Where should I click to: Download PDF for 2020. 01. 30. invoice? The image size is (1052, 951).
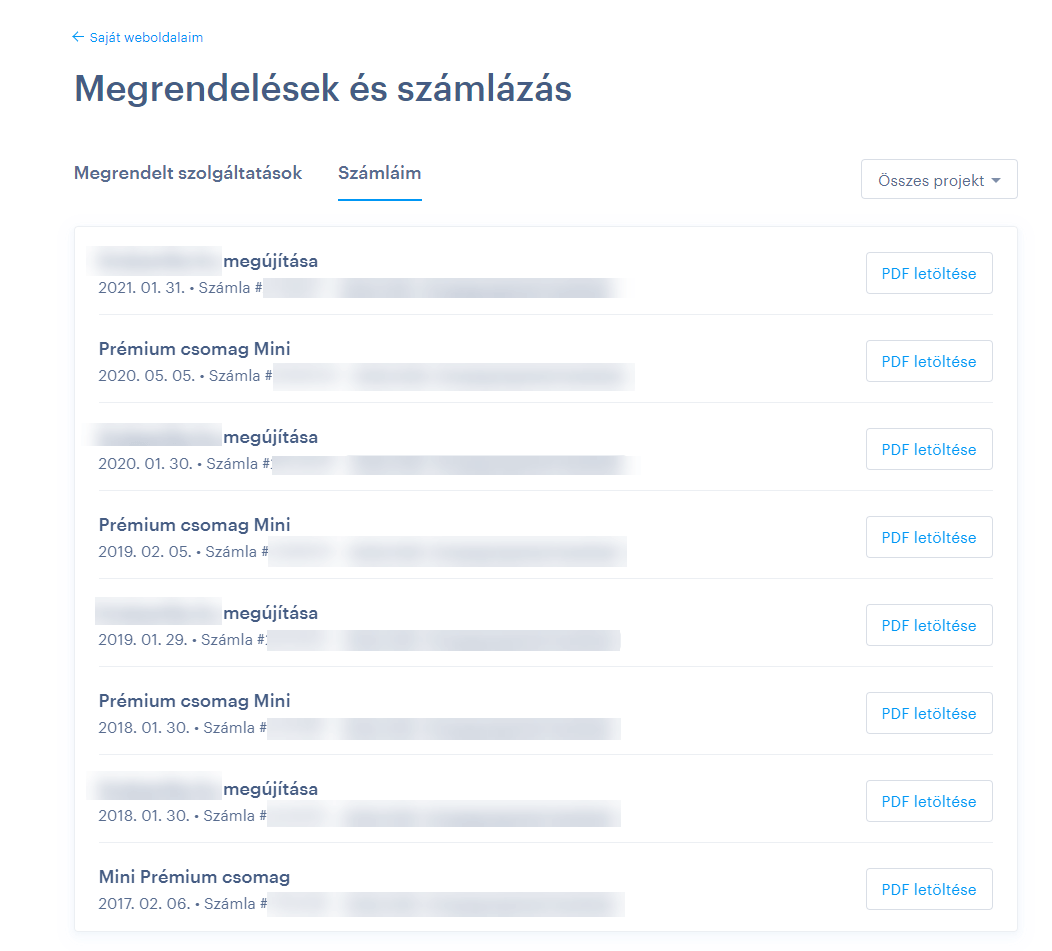pos(929,449)
